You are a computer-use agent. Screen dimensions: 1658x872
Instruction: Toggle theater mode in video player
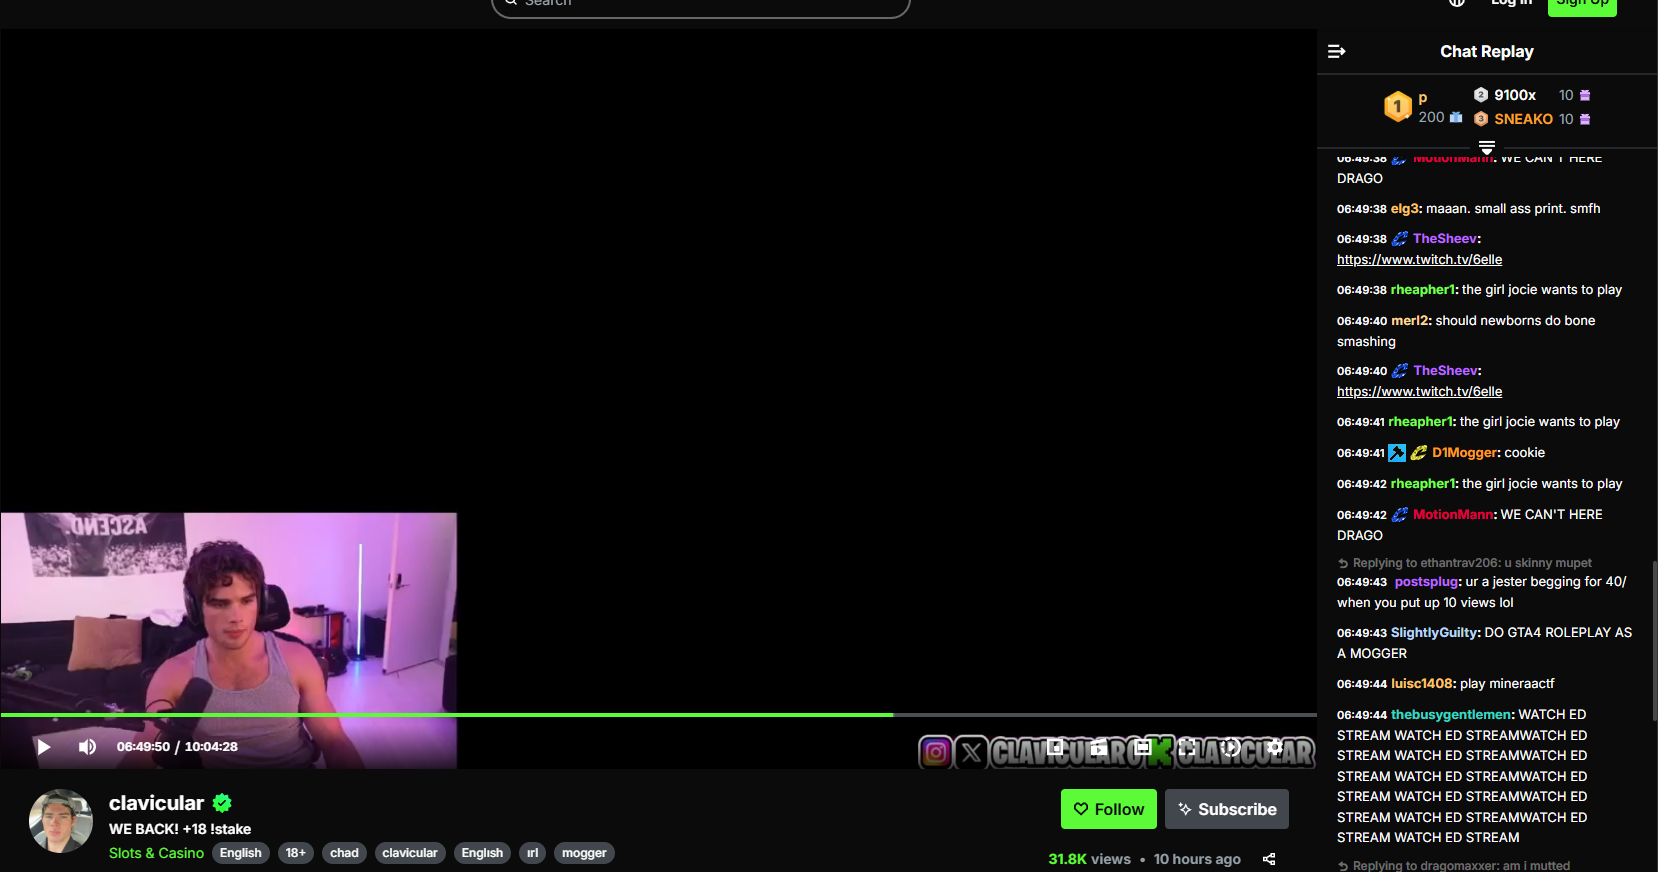pos(1143,747)
